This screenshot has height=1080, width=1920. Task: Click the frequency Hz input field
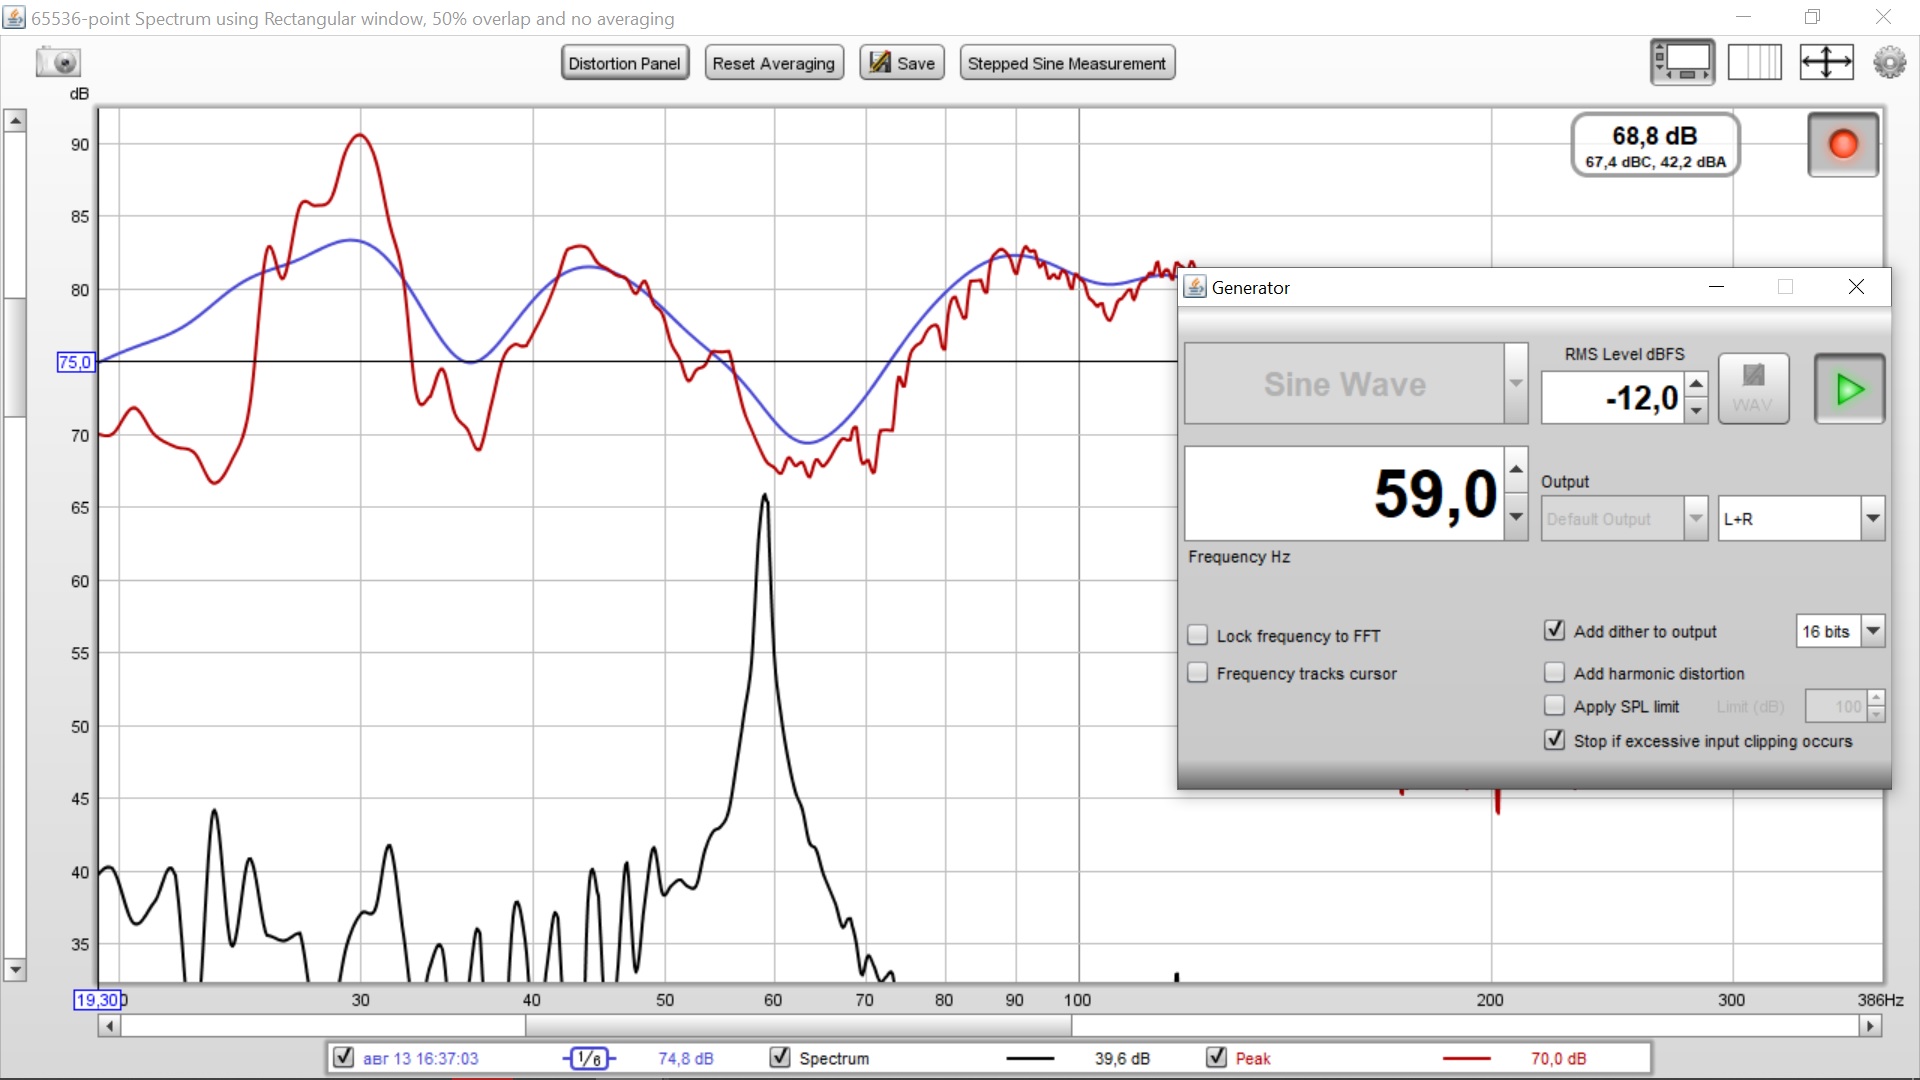[x=1343, y=494]
